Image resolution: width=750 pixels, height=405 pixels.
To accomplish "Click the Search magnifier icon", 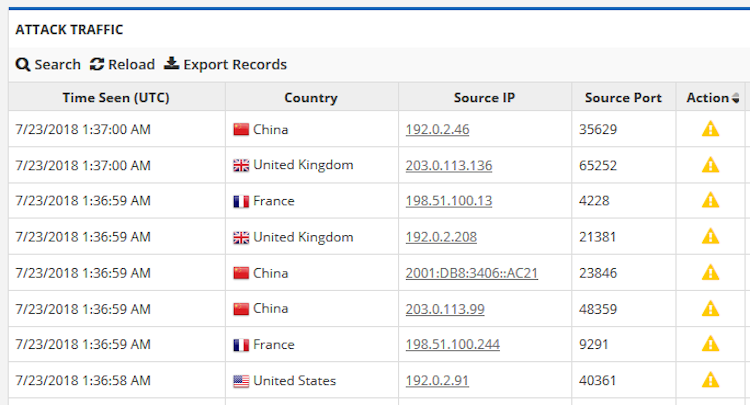I will point(23,65).
